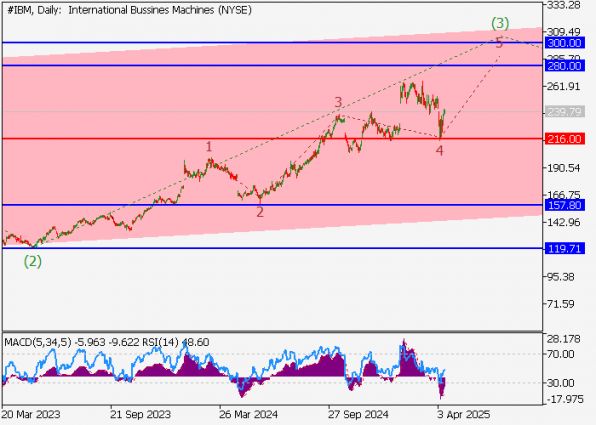Viewport: 596px width, 425px height.
Task: Click the 261.91 price axis value
Action: (563, 86)
